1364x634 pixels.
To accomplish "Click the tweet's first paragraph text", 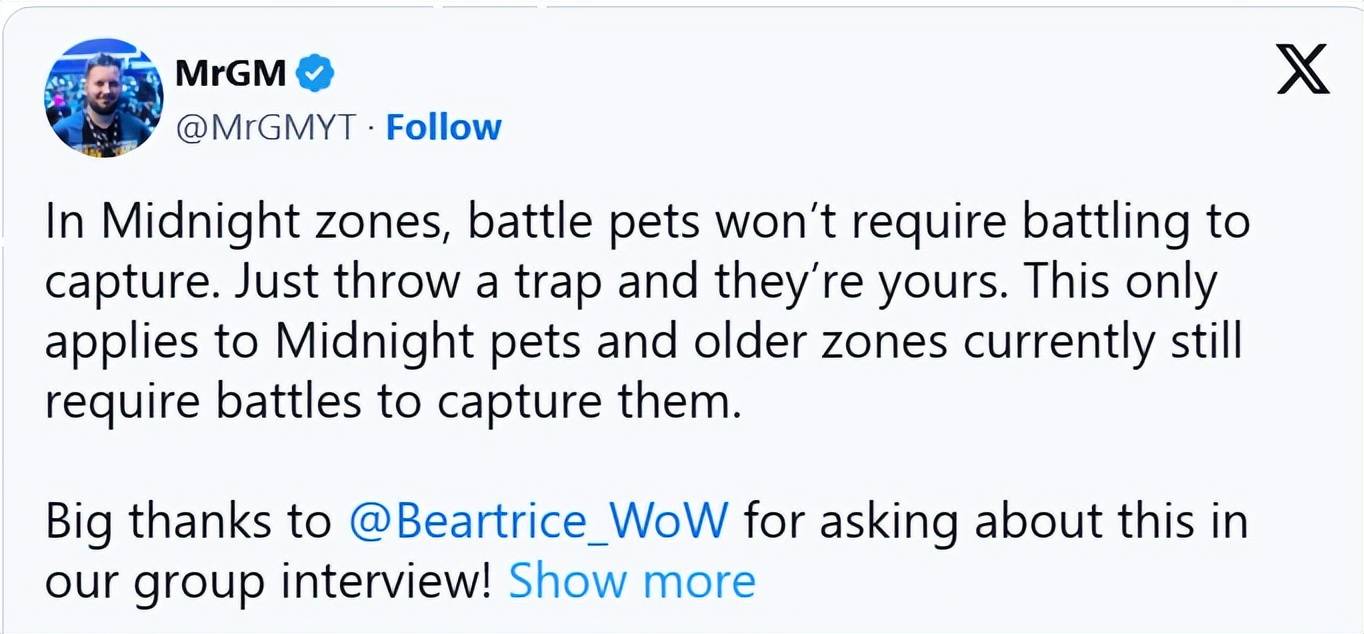I will click(640, 312).
